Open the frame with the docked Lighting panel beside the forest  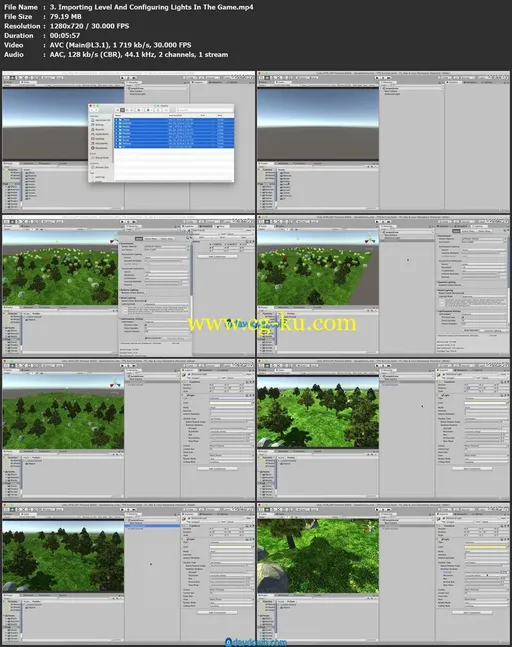coord(383,286)
